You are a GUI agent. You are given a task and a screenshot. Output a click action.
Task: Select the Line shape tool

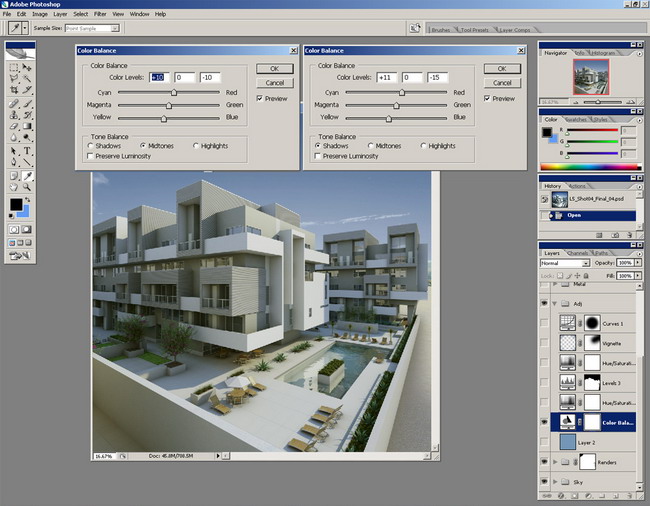[x=27, y=162]
